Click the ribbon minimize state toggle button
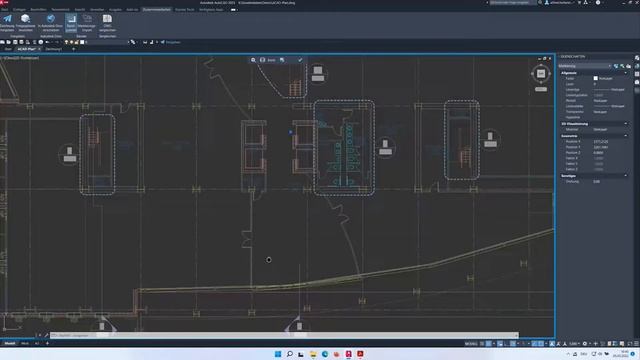640x360 pixels. pos(233,9)
